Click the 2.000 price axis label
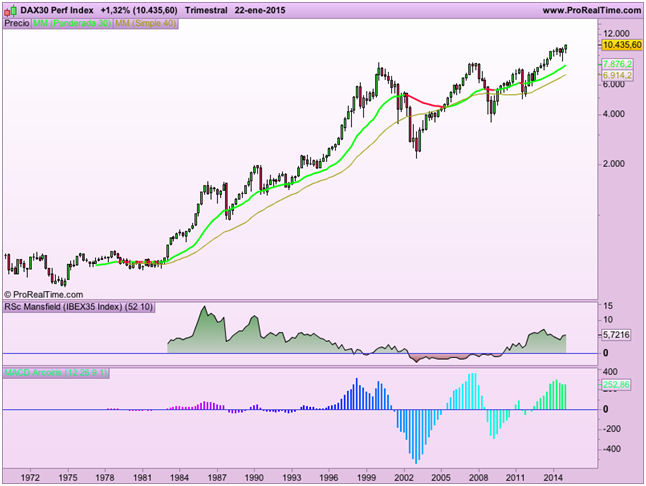Screen dimensions: 646x486 coord(614,164)
